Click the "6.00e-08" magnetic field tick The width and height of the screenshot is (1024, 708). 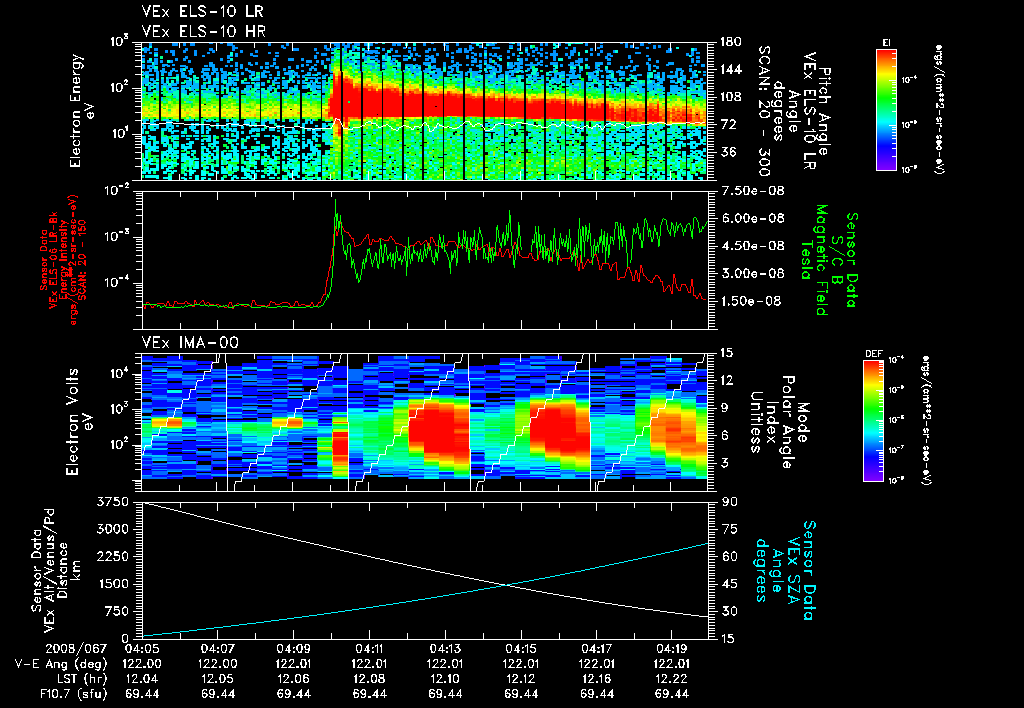[752, 218]
